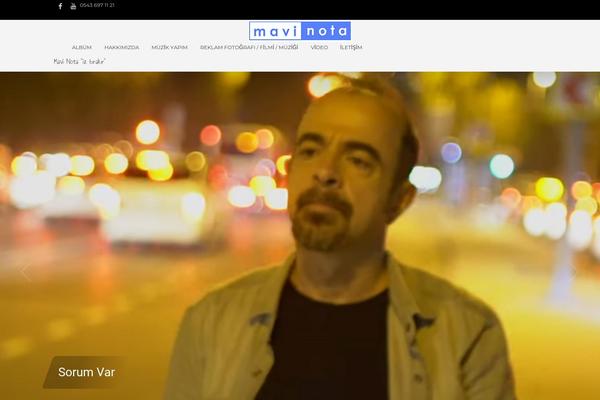This screenshot has width=600, height=400.
Task: Click the Sorum Var slide caption
Action: pyautogui.click(x=86, y=372)
